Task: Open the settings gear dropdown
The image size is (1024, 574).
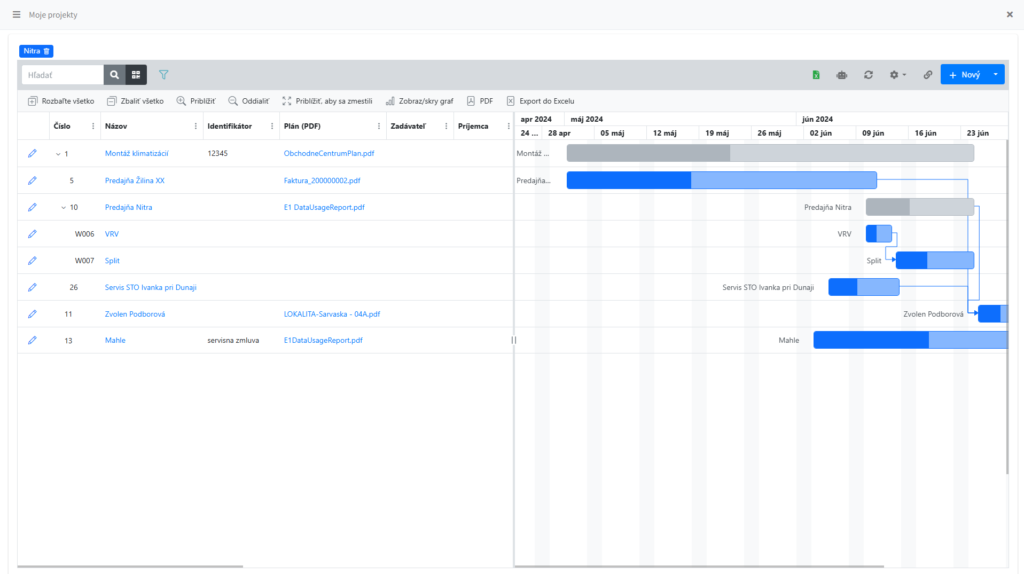Action: [898, 75]
